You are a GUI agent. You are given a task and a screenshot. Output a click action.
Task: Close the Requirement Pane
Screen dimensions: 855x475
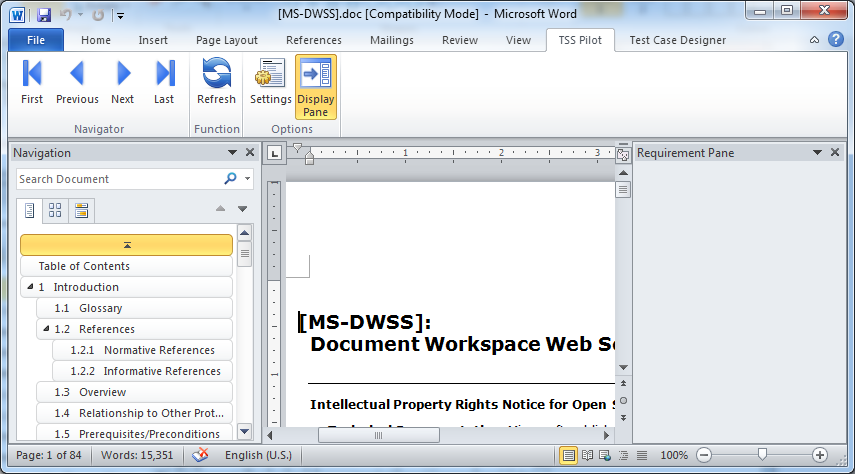pos(835,153)
